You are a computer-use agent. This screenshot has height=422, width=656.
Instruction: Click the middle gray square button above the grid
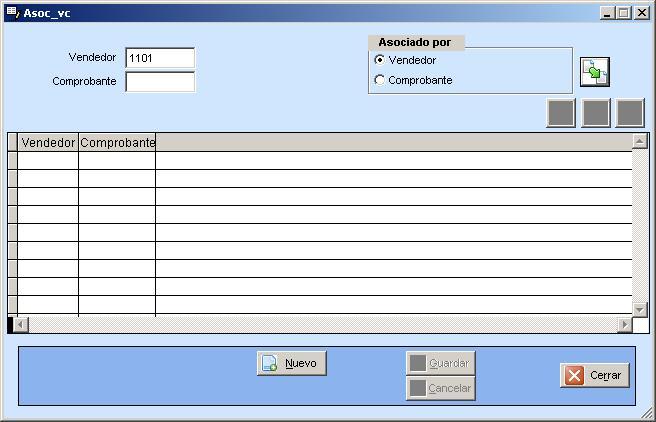[x=596, y=113]
